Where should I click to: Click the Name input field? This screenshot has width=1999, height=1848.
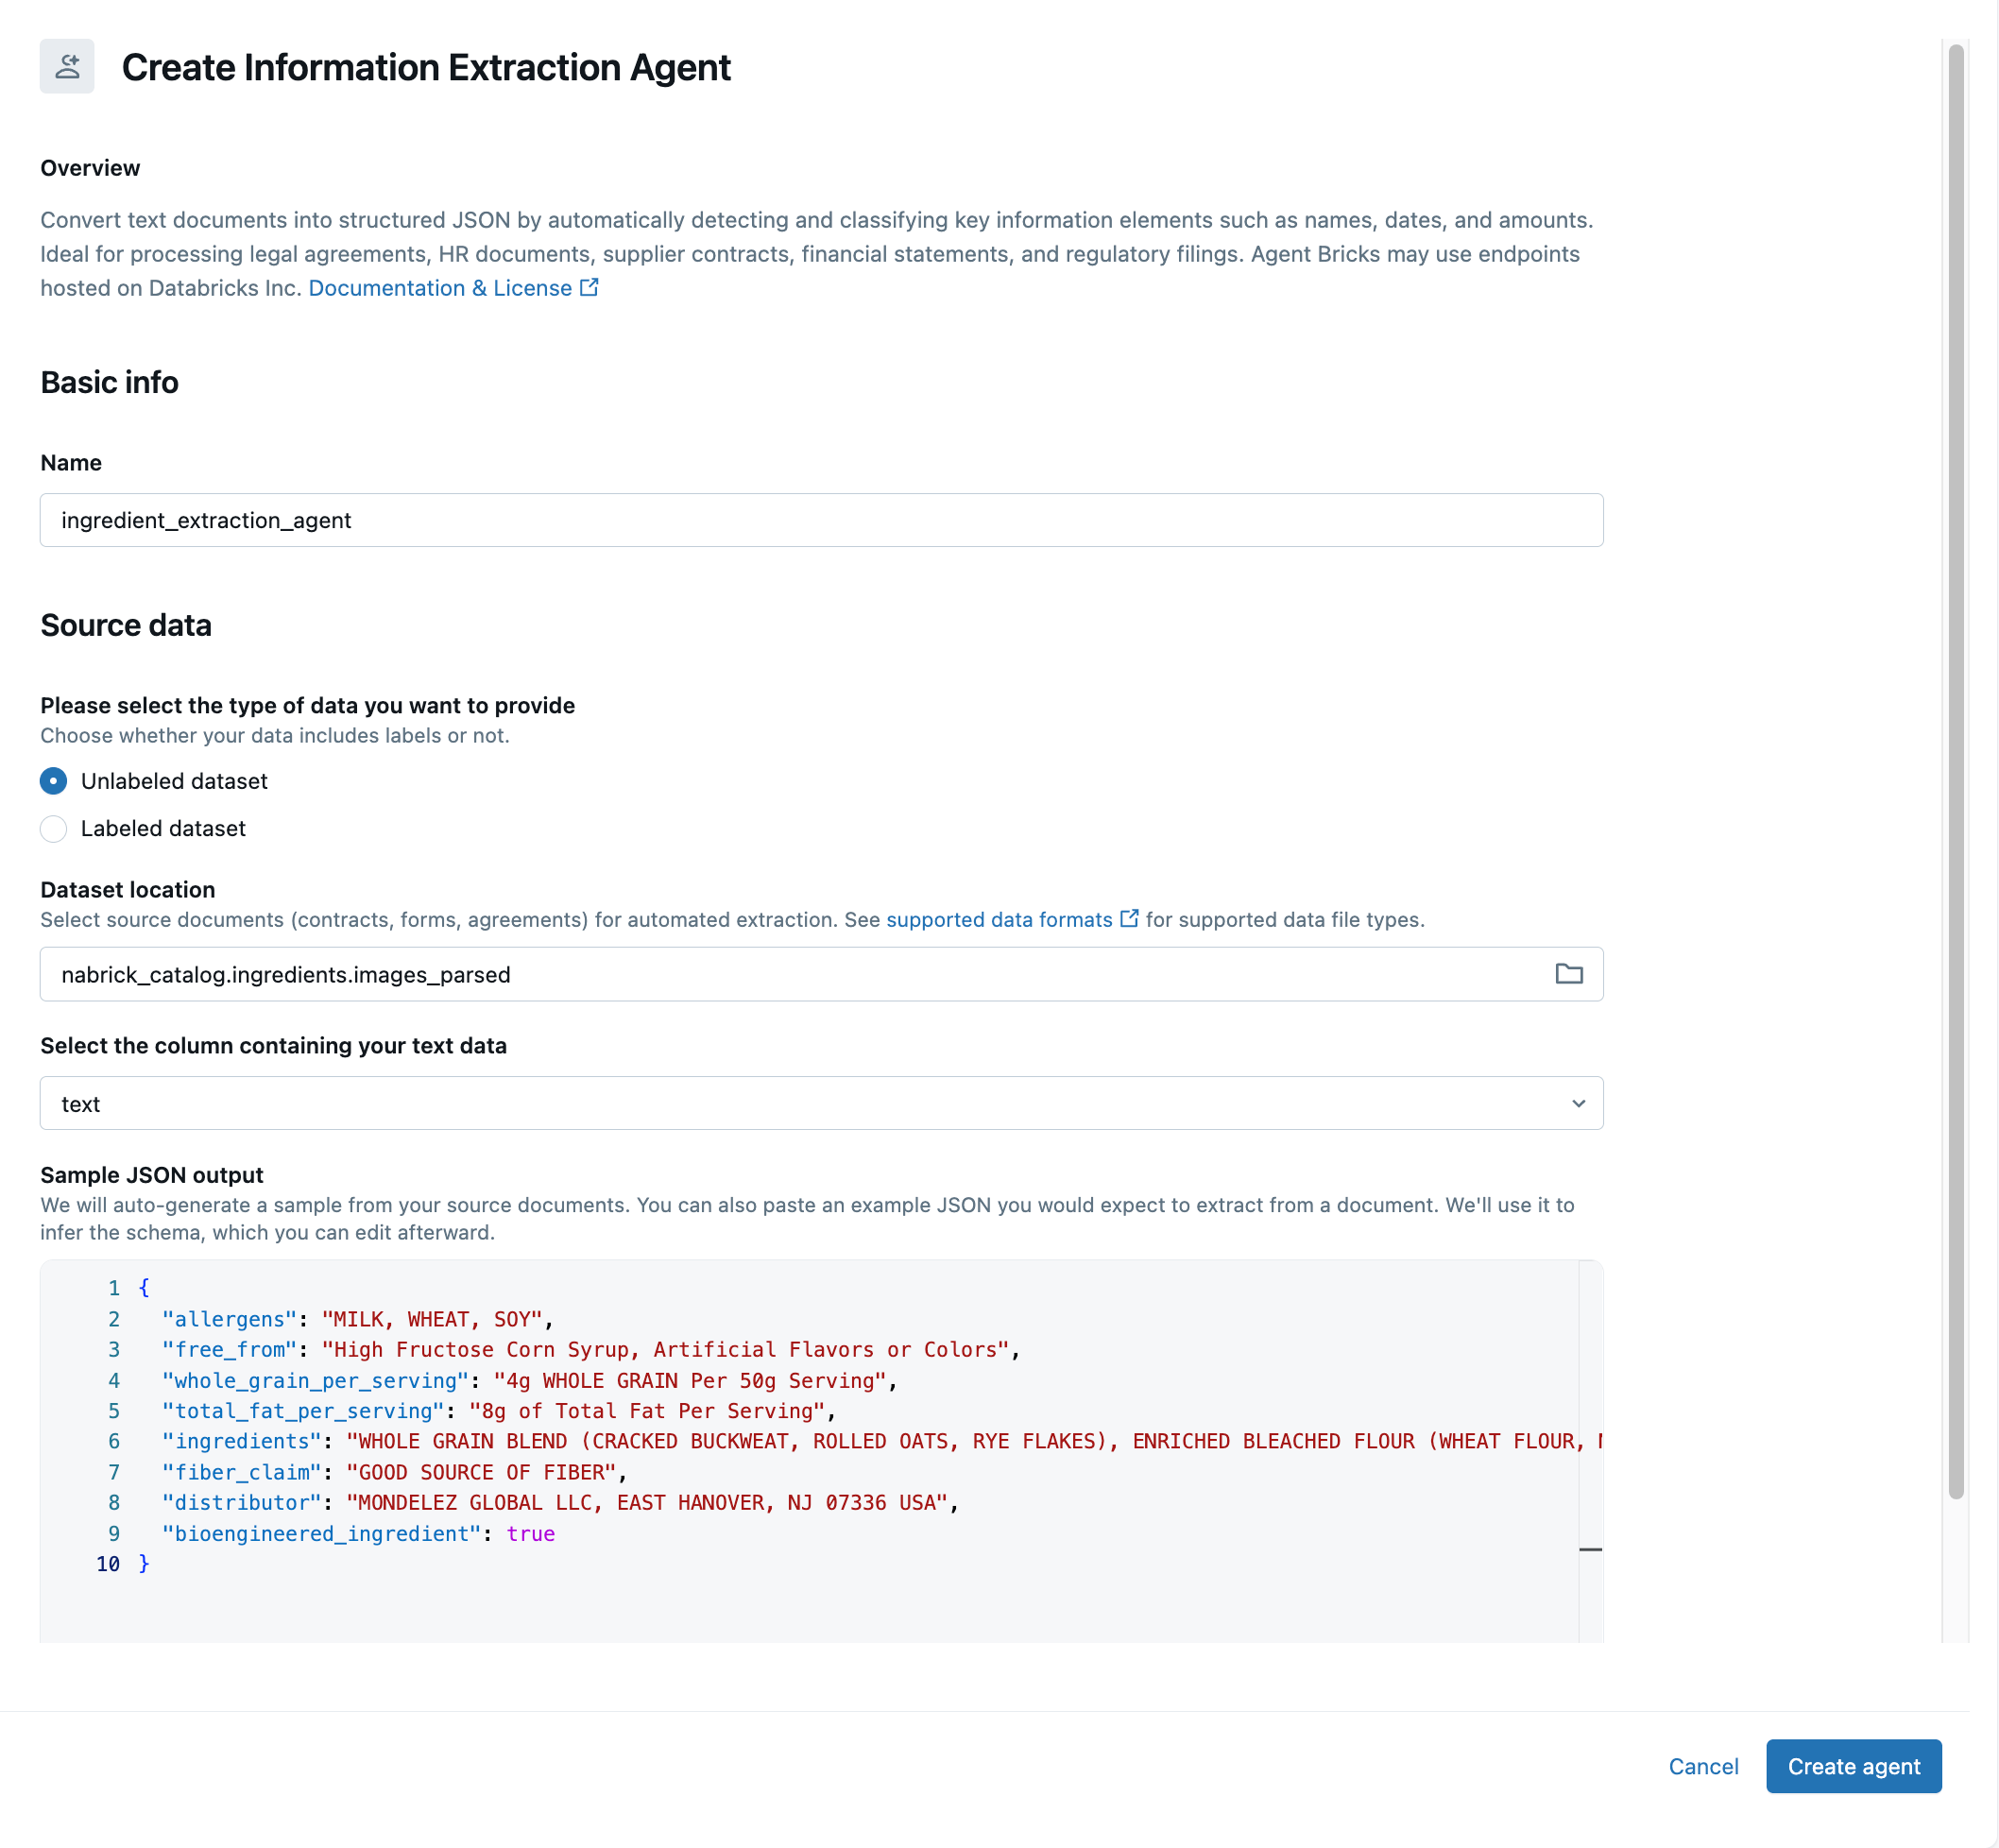[820, 520]
